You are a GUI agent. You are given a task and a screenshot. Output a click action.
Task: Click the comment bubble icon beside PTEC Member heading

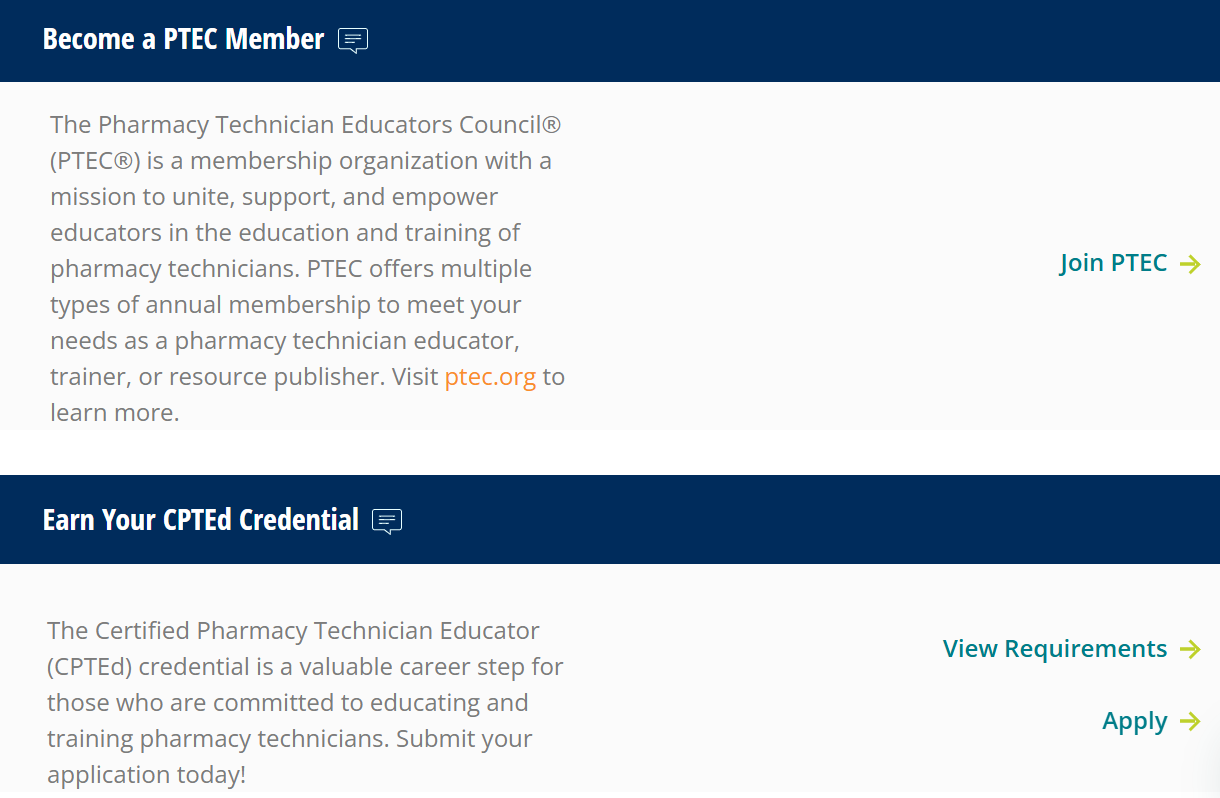[352, 40]
